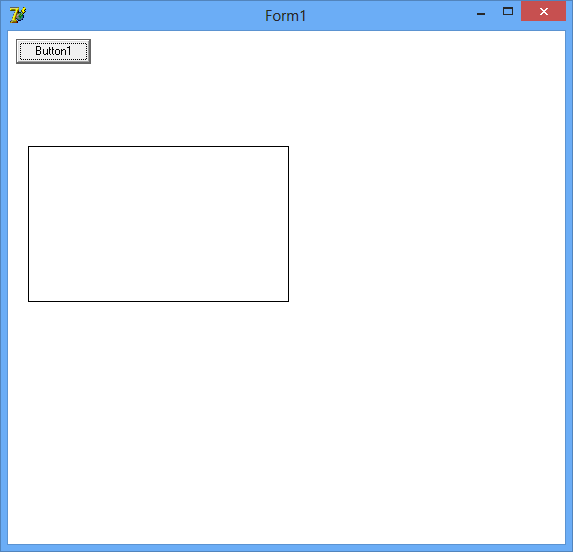Open the Delphi system menu icon

tap(18, 15)
